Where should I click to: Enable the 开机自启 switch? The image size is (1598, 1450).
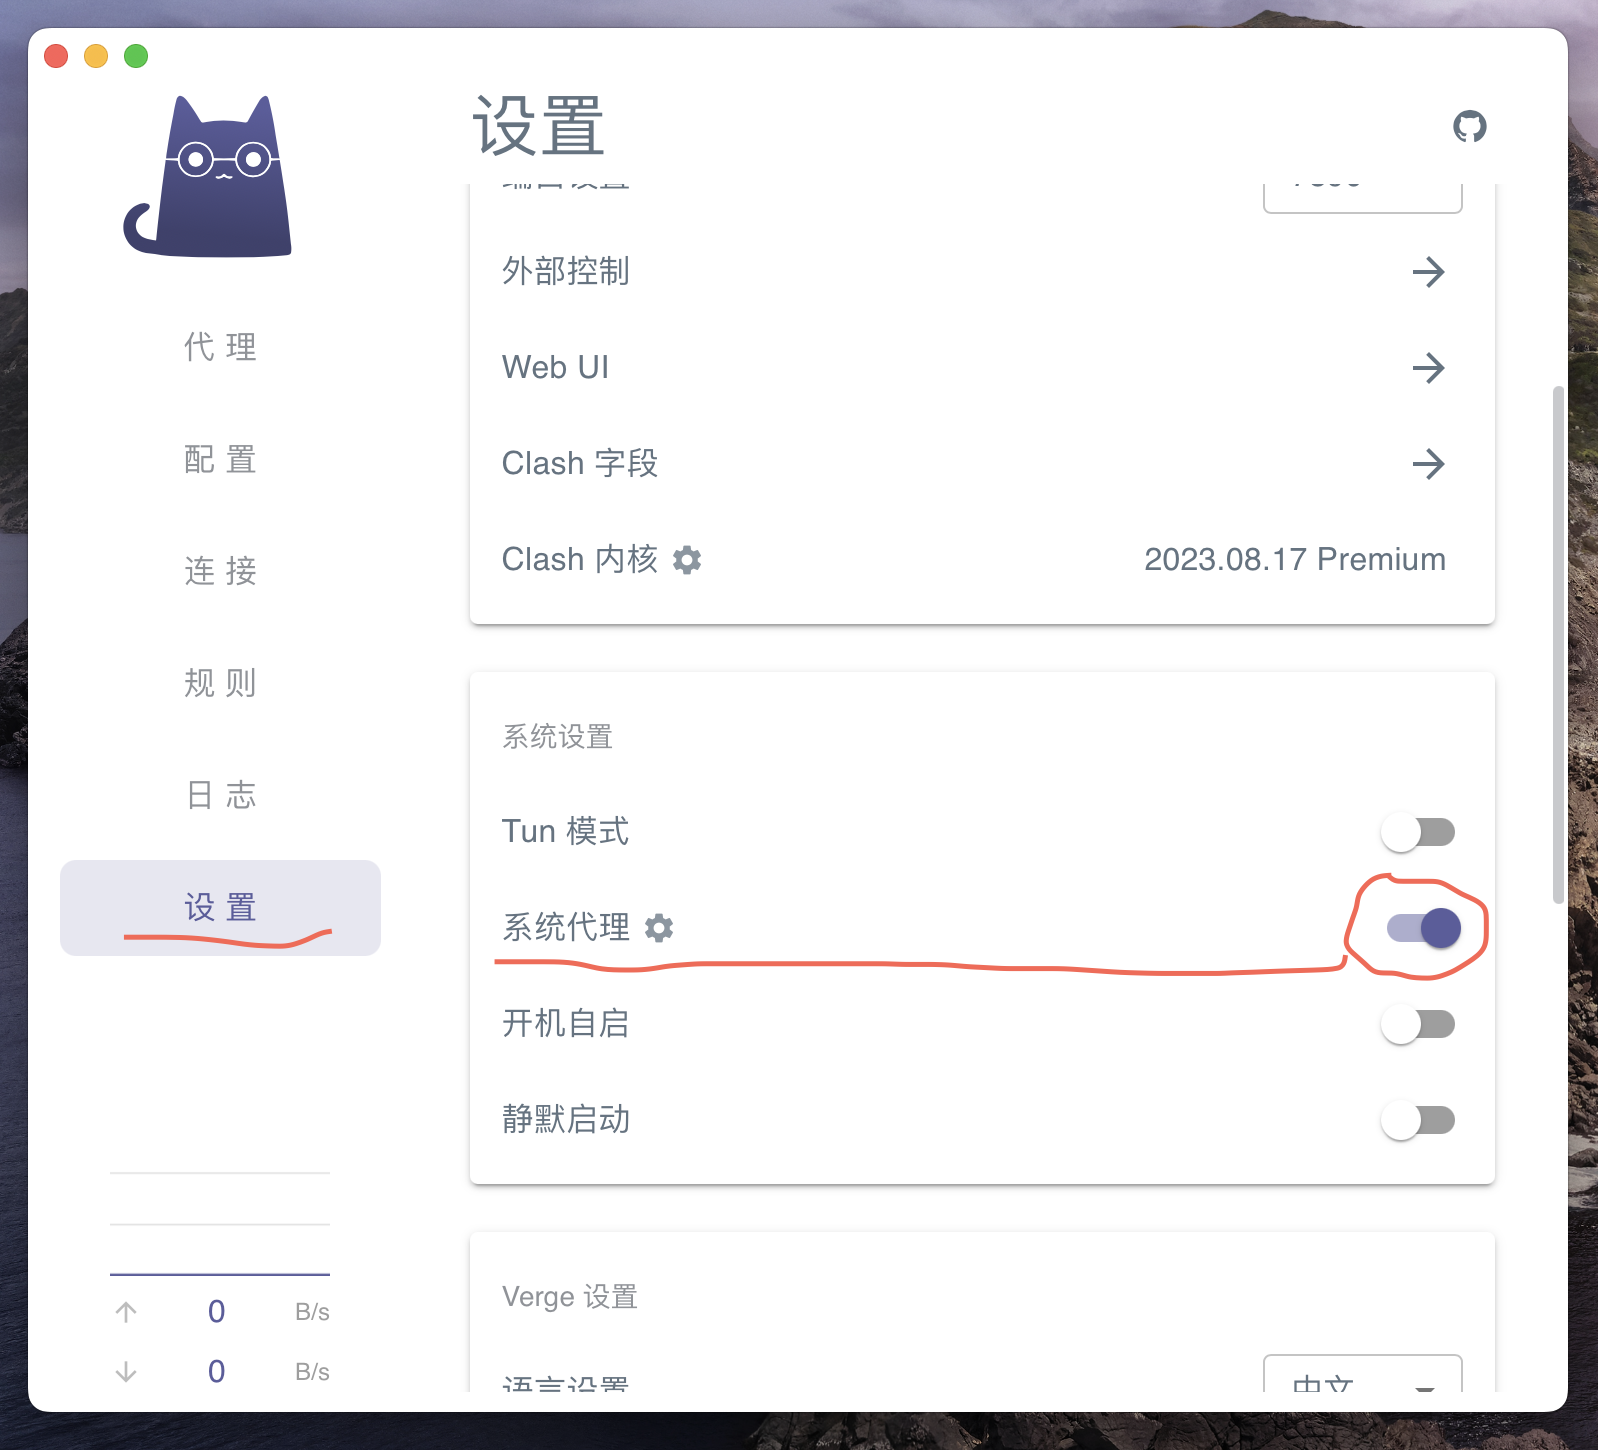(1418, 1024)
